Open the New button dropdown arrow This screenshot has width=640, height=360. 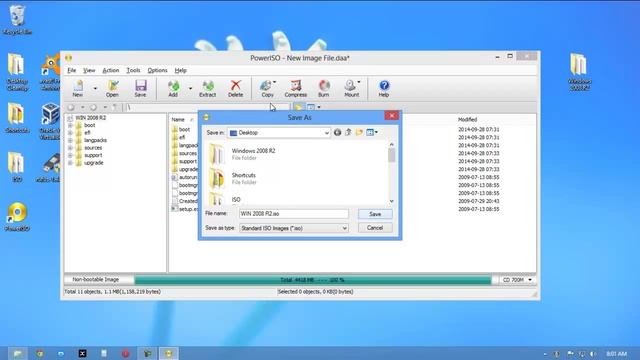(x=95, y=88)
